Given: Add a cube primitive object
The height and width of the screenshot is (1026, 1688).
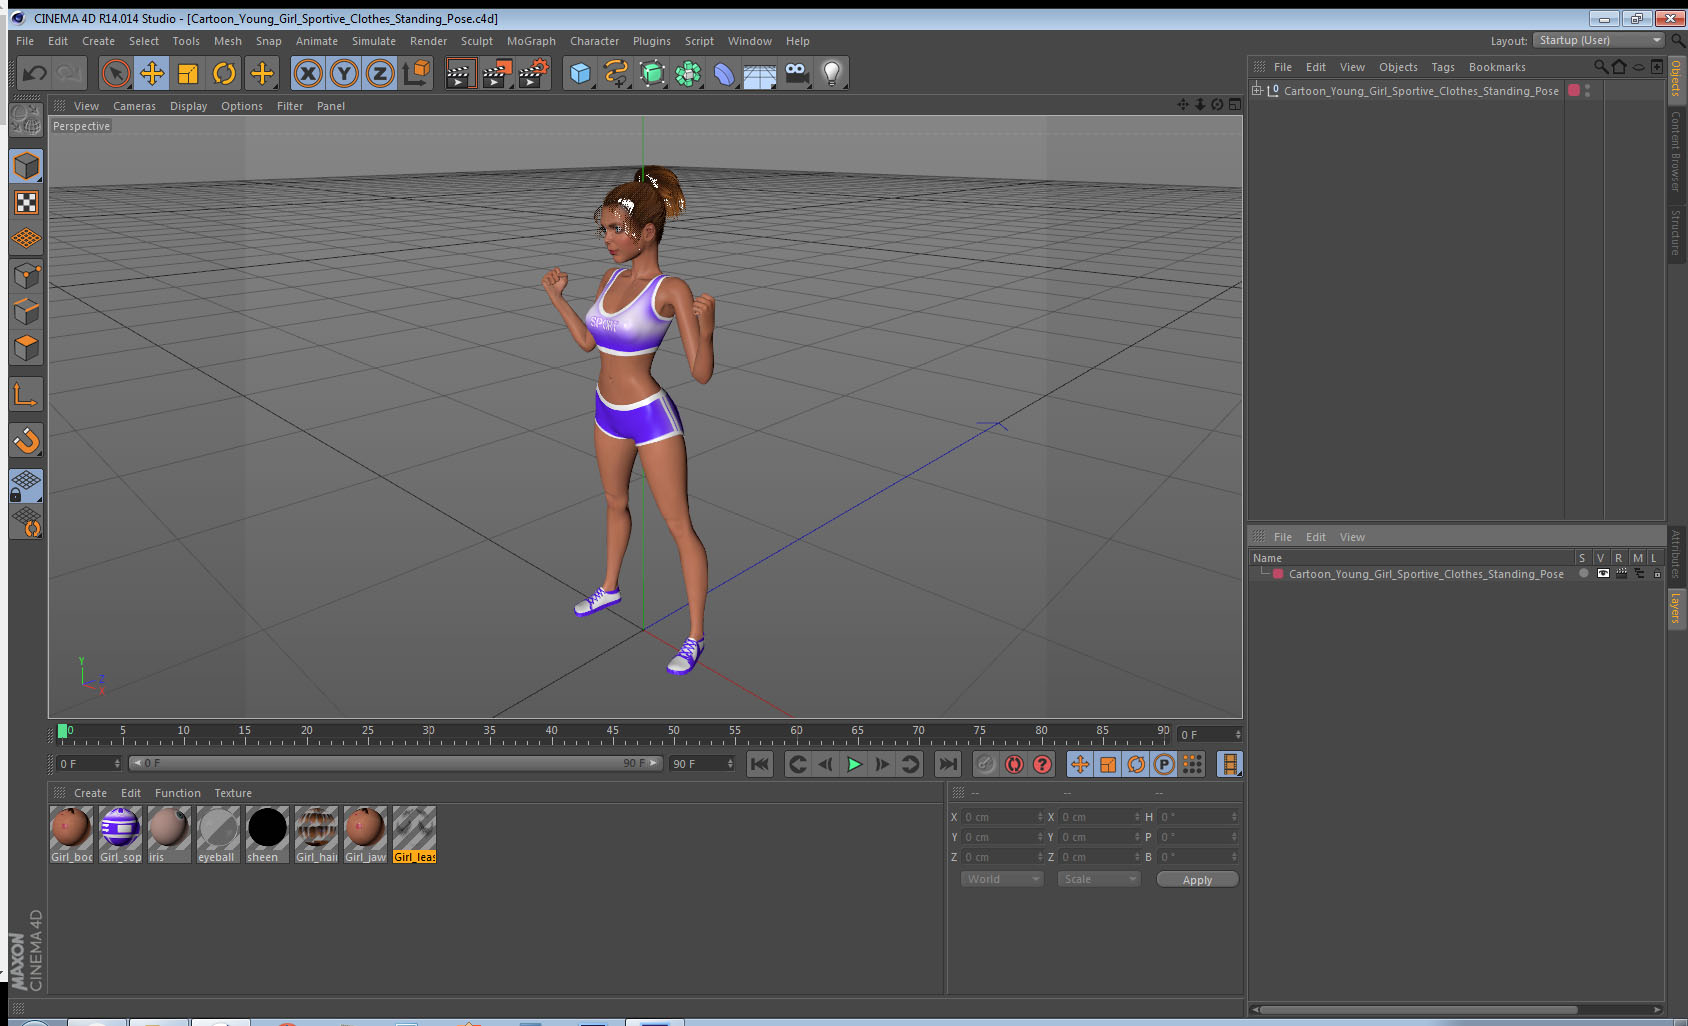Looking at the screenshot, I should click(x=580, y=73).
